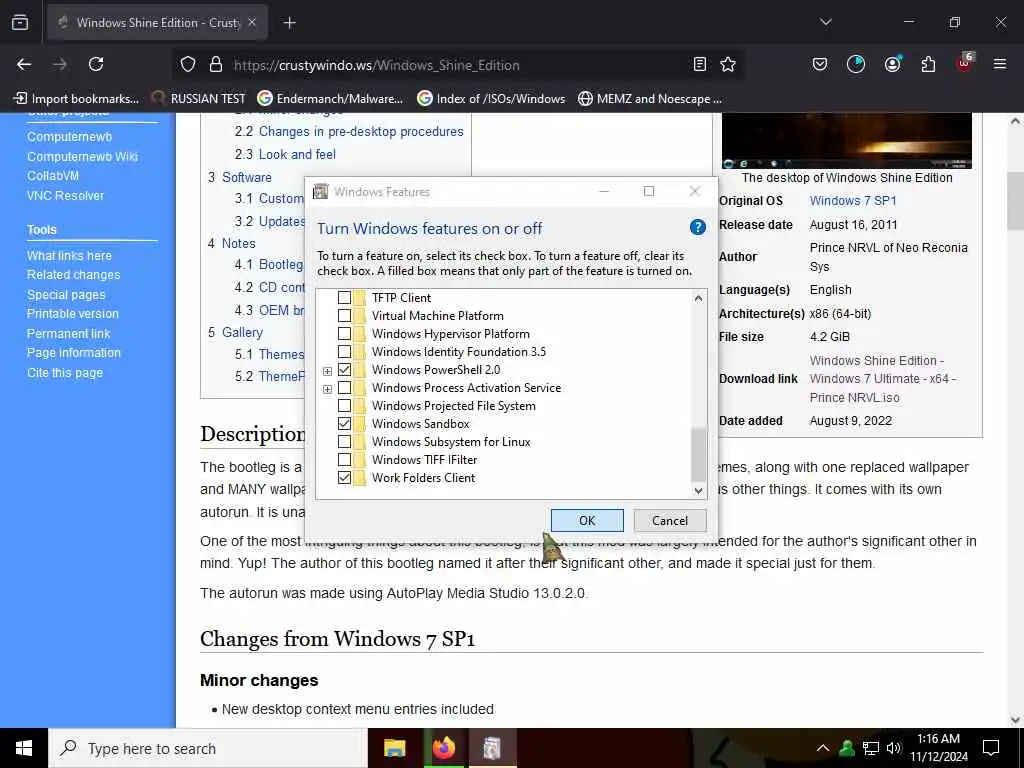Click the site padlock security icon
The width and height of the screenshot is (1024, 768).
[x=216, y=65]
